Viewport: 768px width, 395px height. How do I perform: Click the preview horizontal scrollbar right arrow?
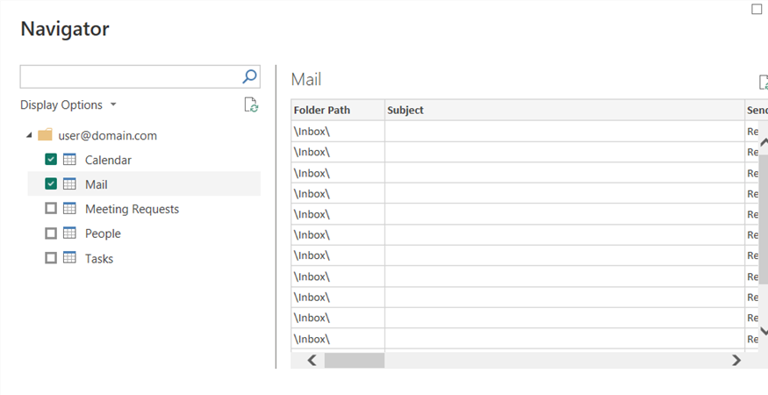[736, 360]
